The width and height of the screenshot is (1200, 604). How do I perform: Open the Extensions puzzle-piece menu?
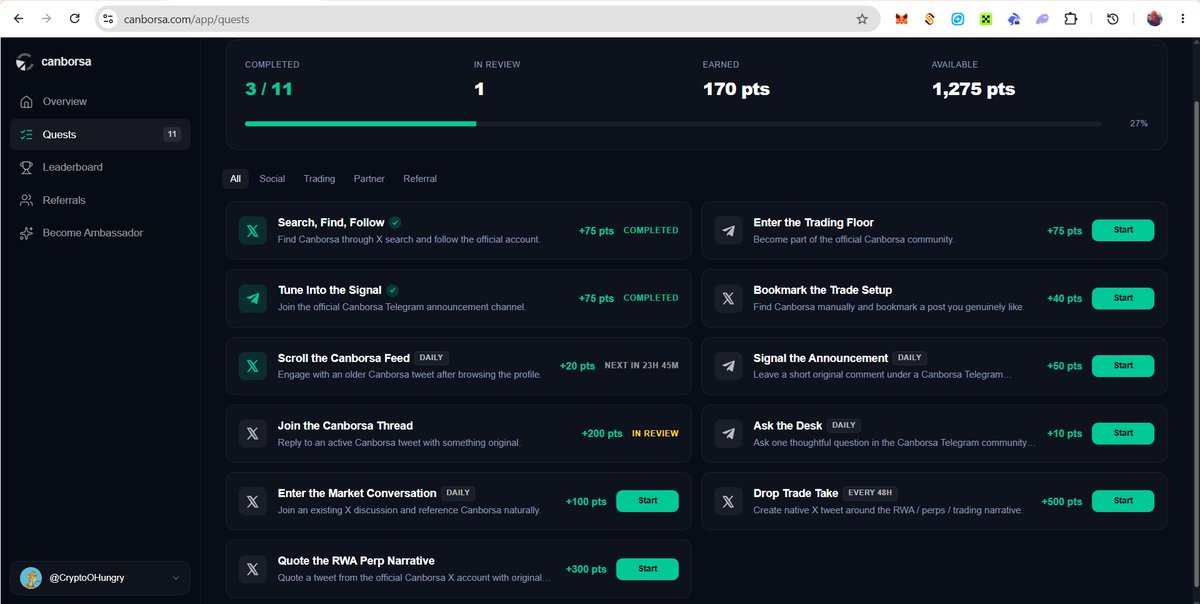point(1071,19)
